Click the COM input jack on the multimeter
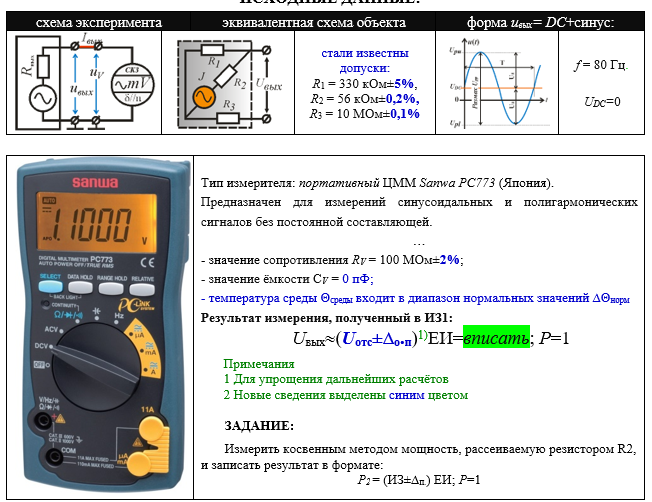 click(x=54, y=457)
